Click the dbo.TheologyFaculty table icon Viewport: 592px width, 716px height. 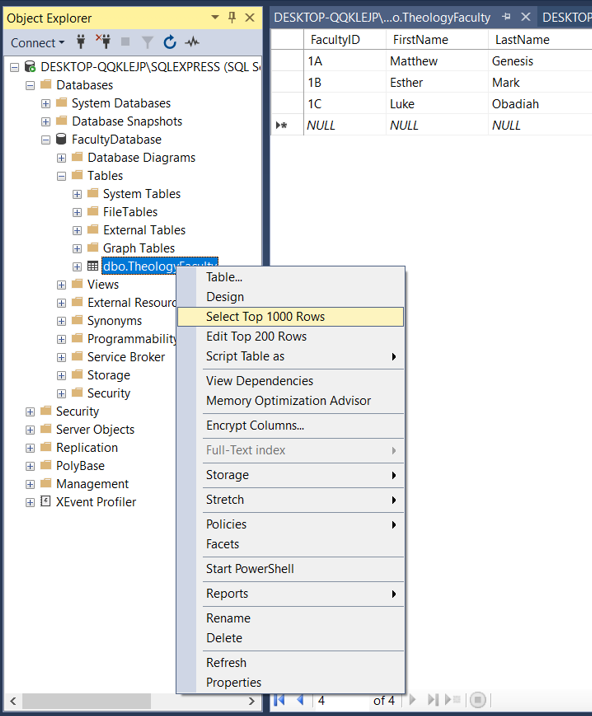93,266
